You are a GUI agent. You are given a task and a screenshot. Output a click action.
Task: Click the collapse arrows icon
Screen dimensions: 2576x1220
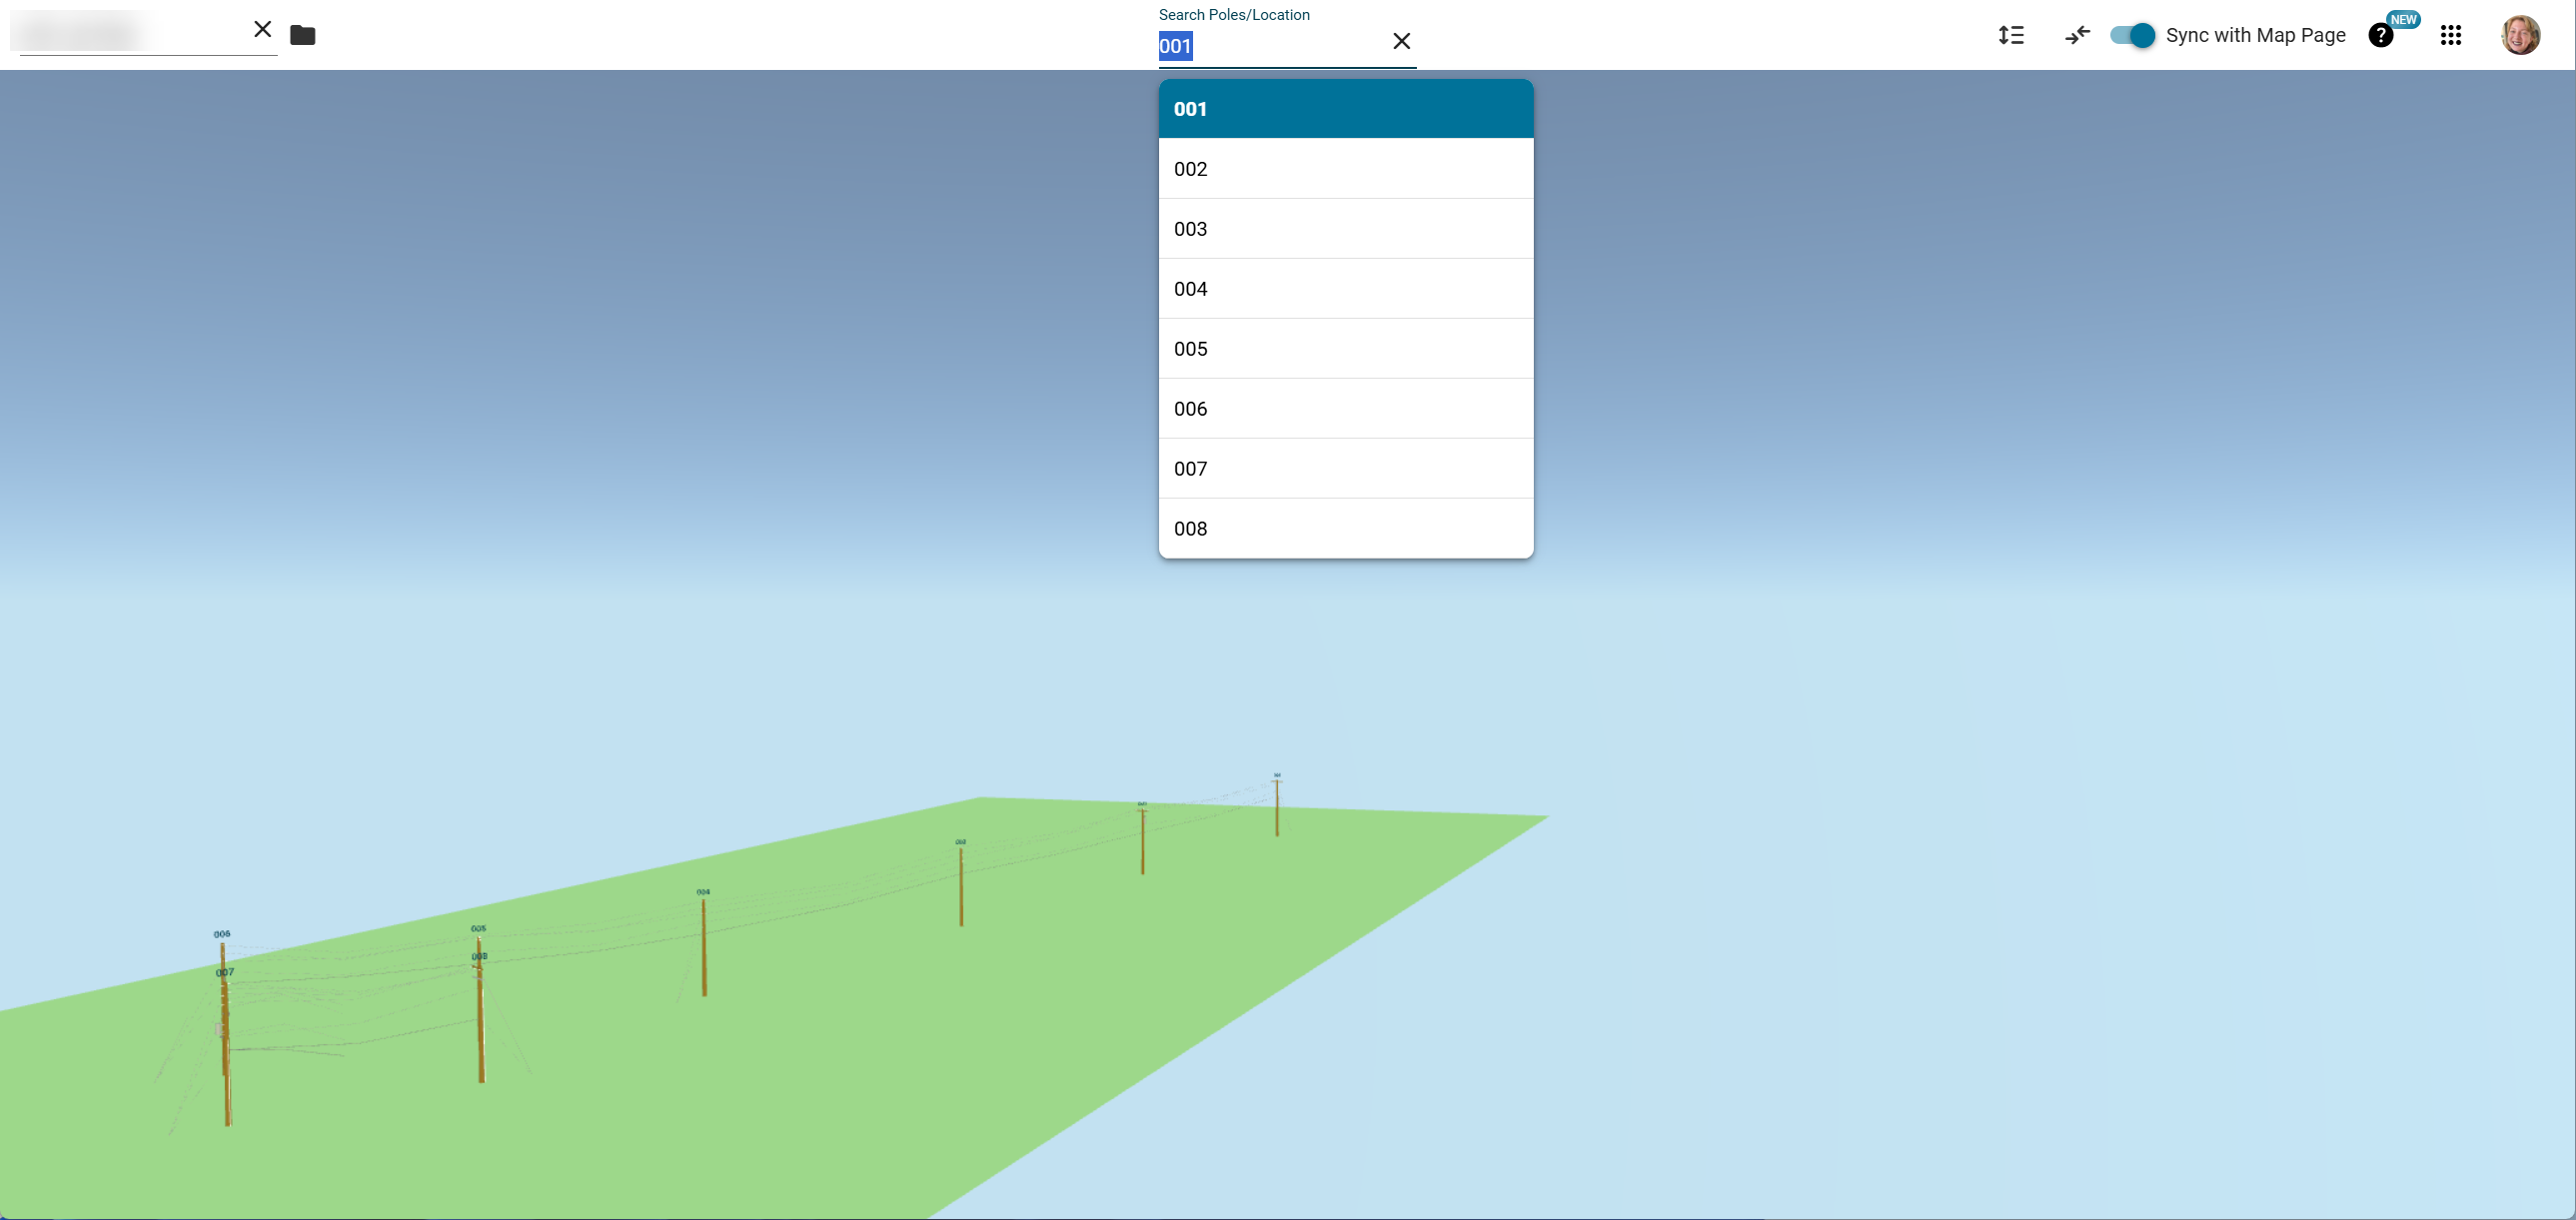(2077, 35)
